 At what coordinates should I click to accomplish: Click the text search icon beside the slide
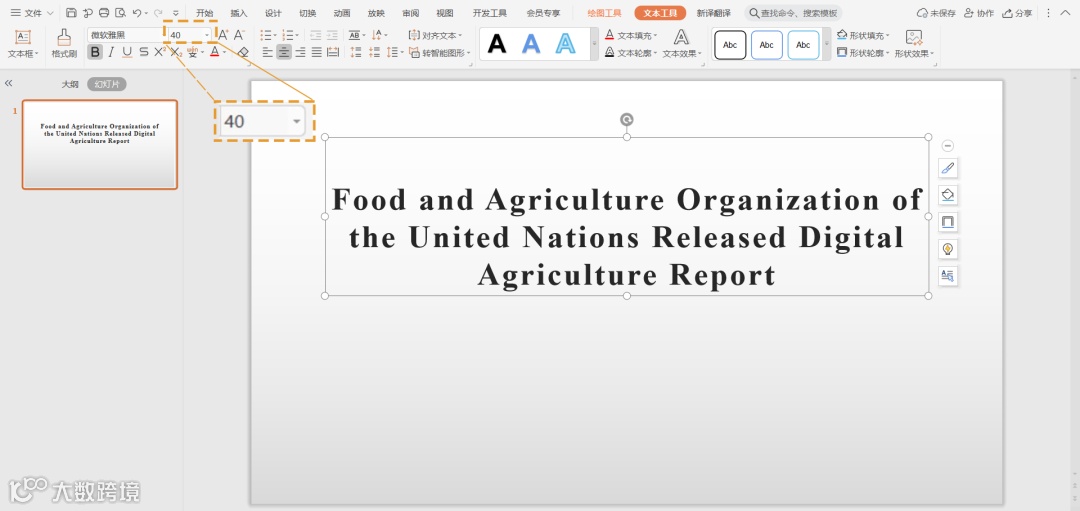point(948,276)
